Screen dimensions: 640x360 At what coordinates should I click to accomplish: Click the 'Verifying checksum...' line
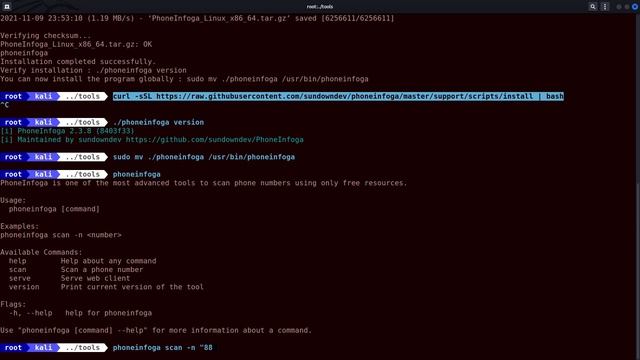coord(45,36)
